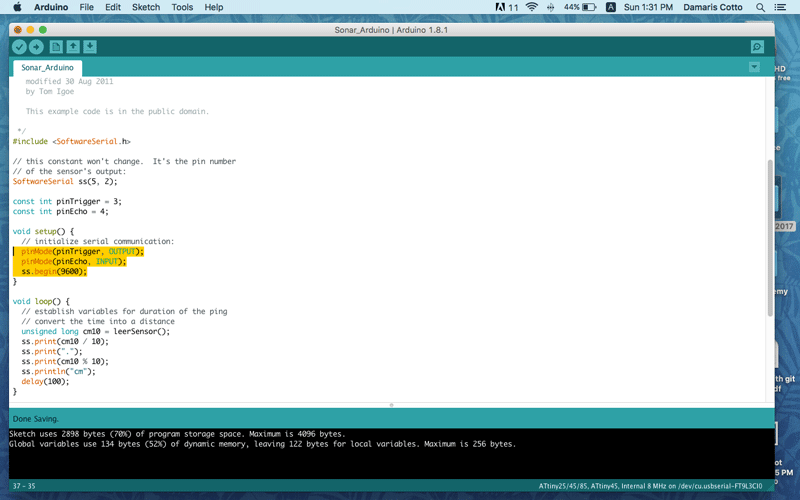Open the Help menu
800x500 pixels.
tap(214, 7)
